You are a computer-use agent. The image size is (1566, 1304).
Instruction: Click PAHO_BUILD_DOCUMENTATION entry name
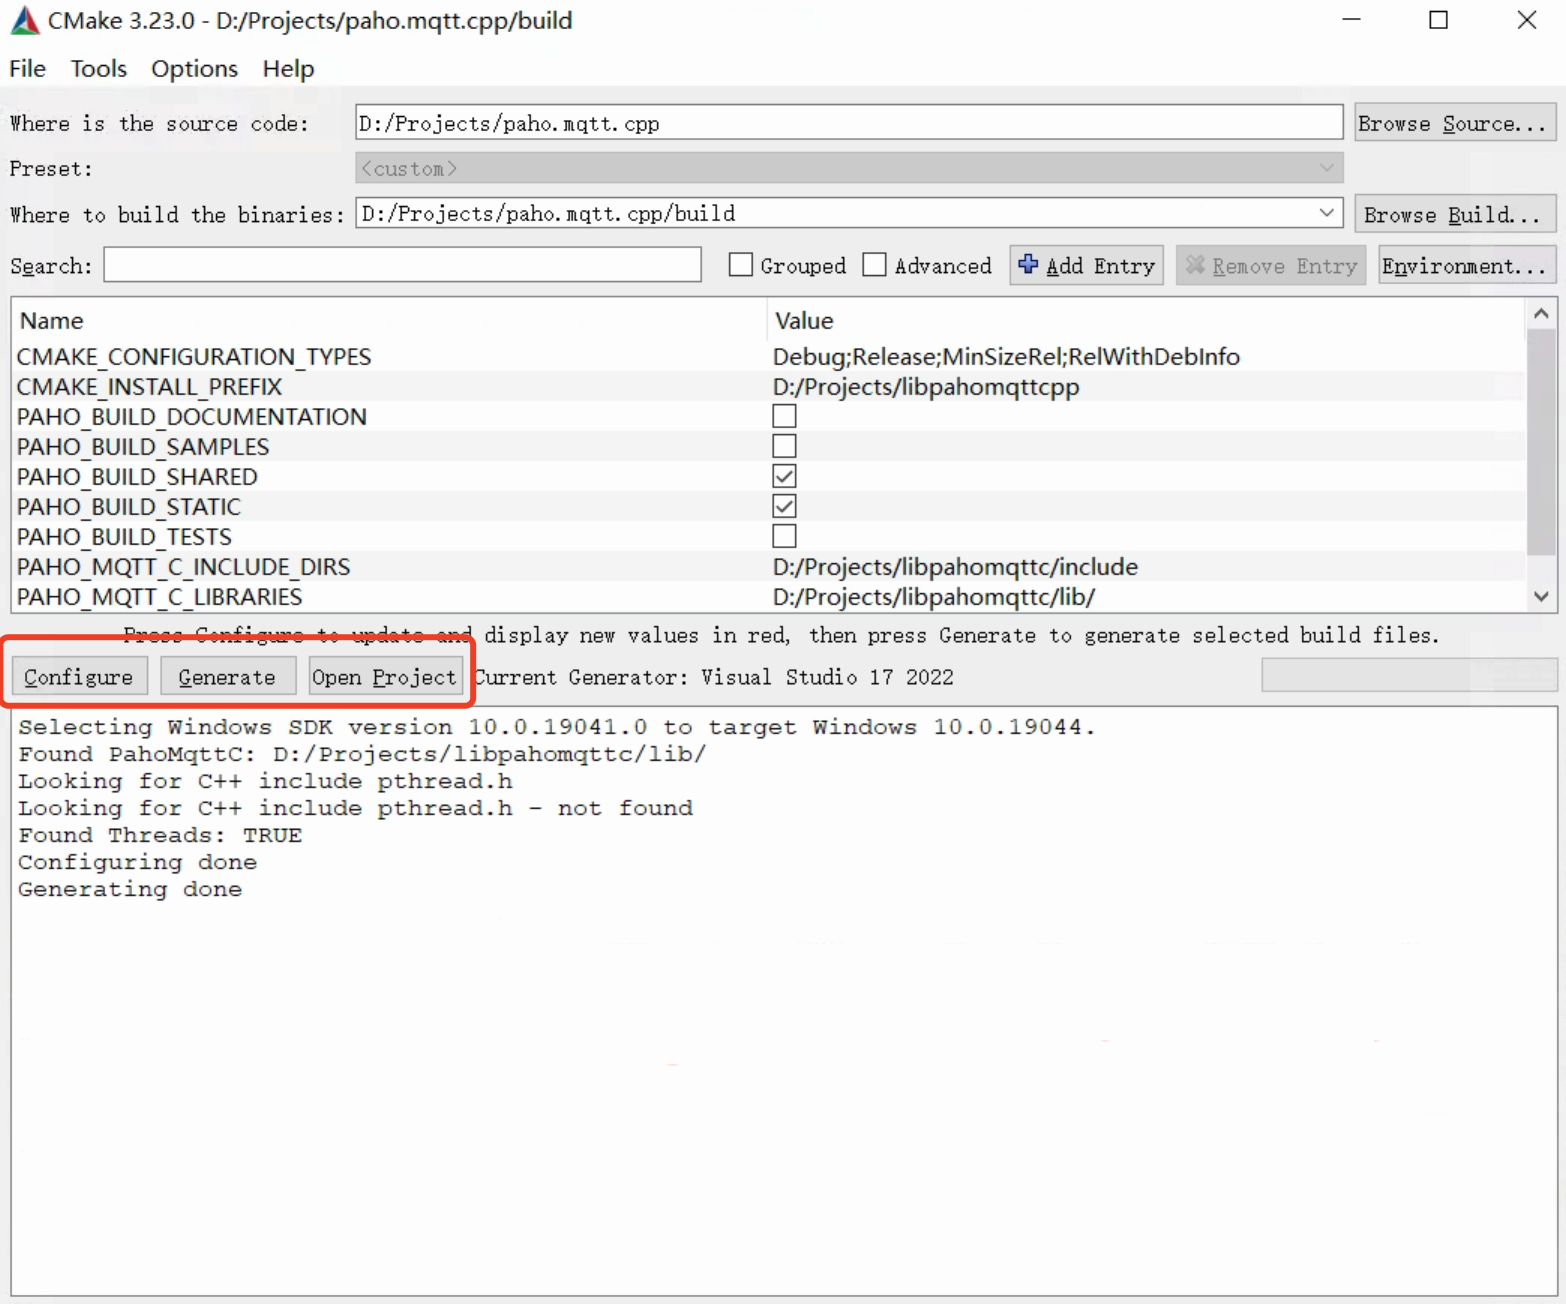click(192, 416)
